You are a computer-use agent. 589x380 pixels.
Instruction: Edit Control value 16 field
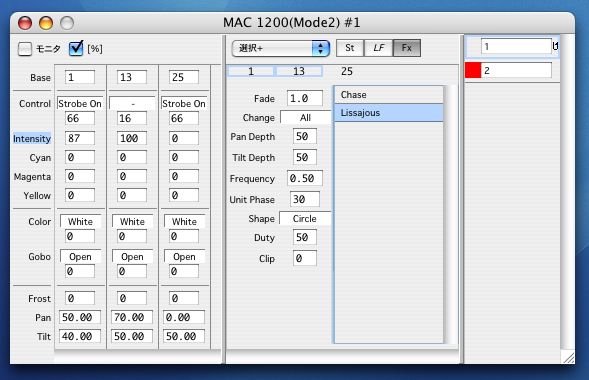[131, 118]
